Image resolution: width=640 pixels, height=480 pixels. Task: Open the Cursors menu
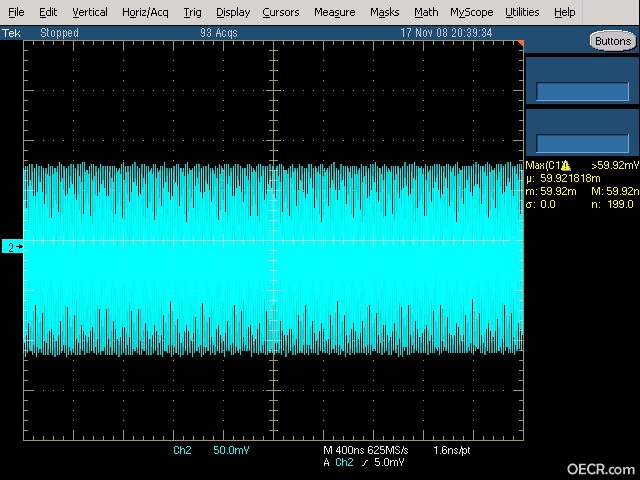click(x=281, y=12)
